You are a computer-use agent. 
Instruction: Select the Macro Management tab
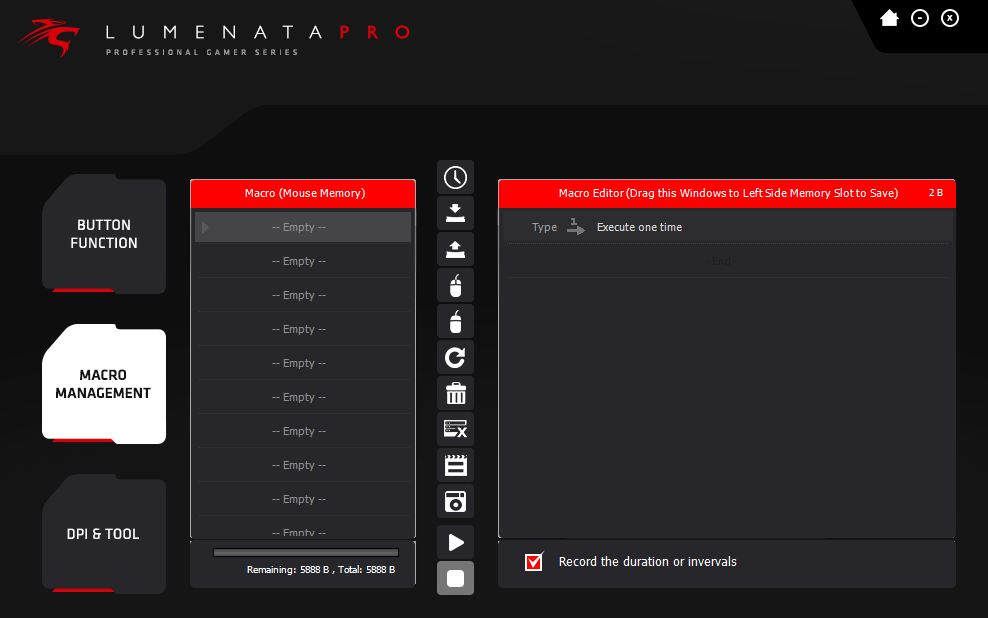click(104, 384)
